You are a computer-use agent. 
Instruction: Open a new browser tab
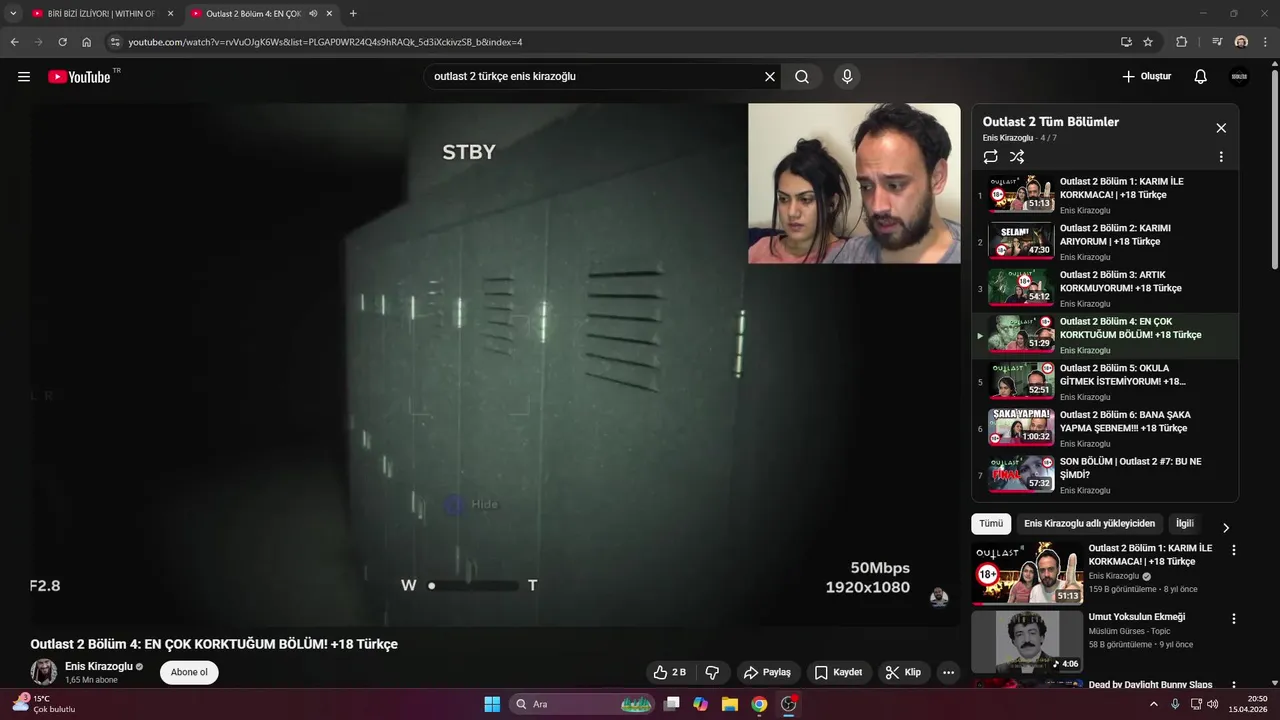click(353, 14)
